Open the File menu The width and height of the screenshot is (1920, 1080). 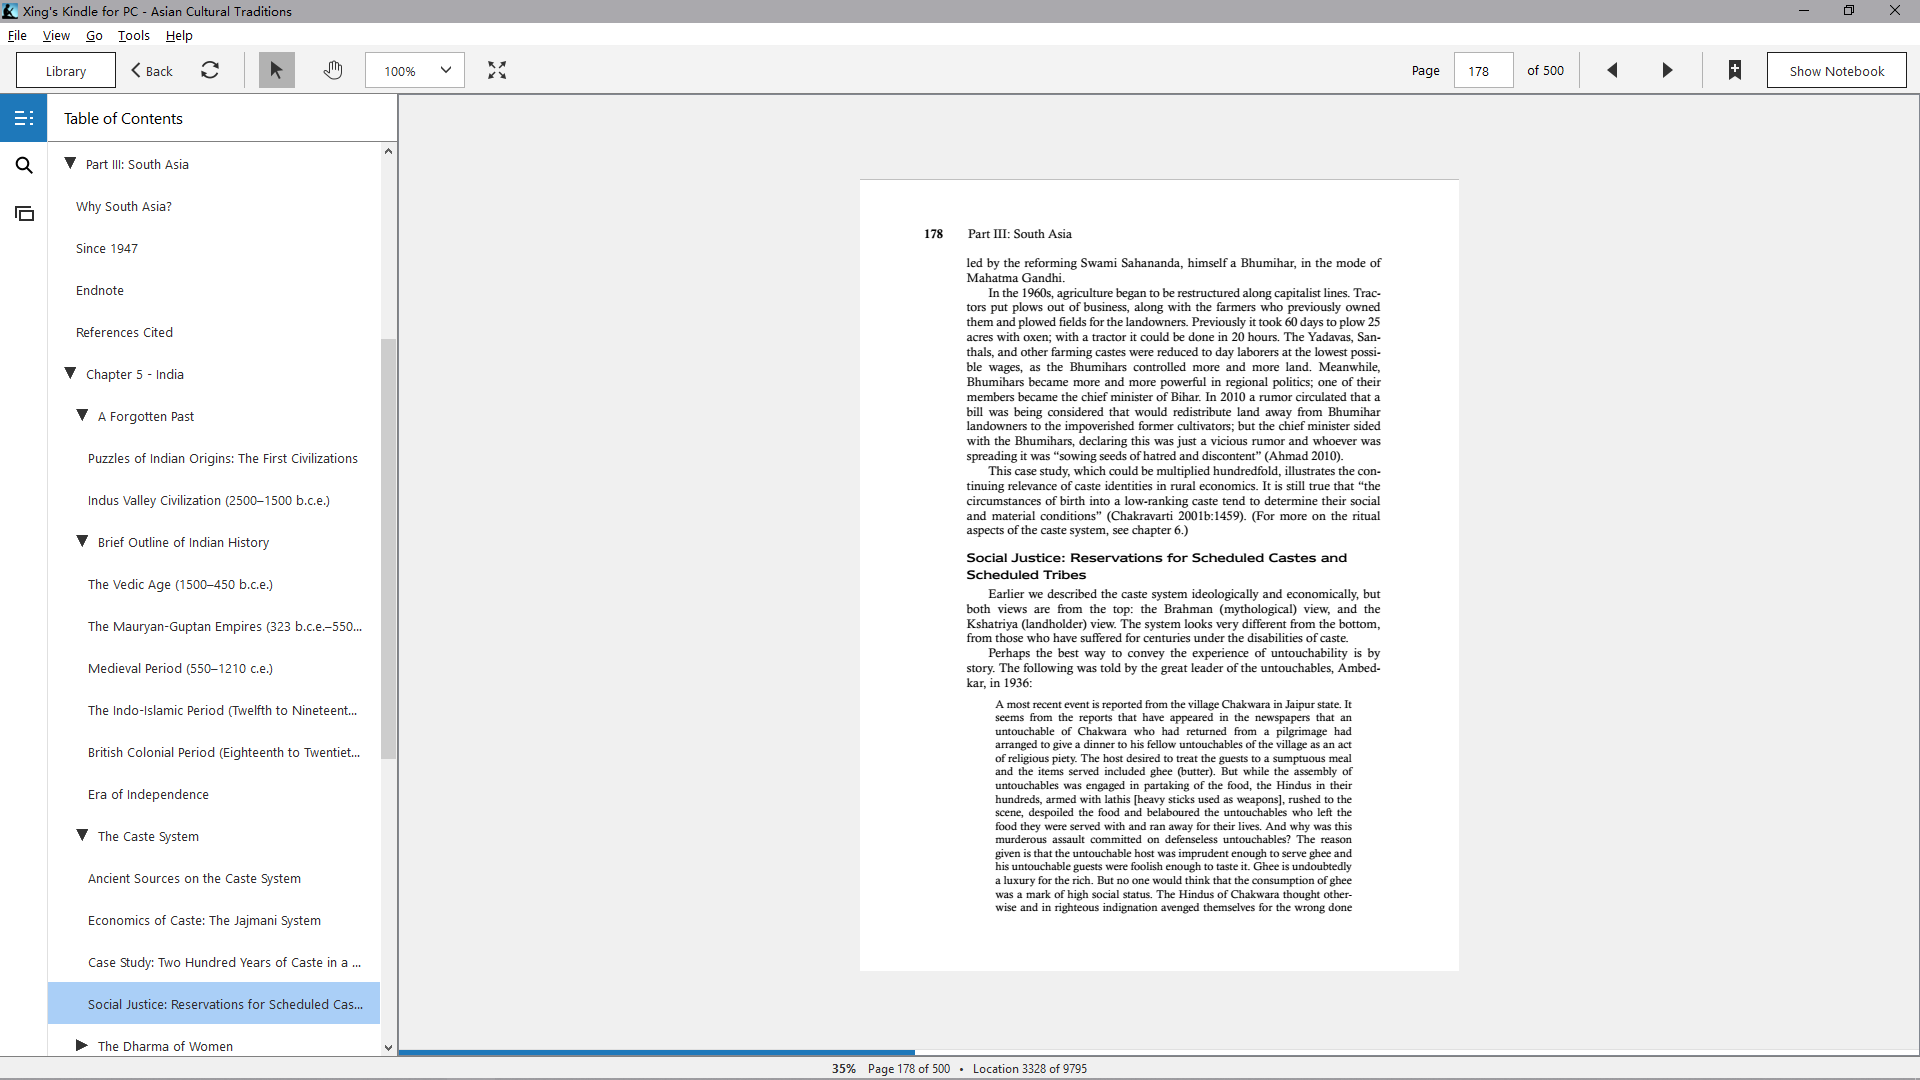[17, 35]
